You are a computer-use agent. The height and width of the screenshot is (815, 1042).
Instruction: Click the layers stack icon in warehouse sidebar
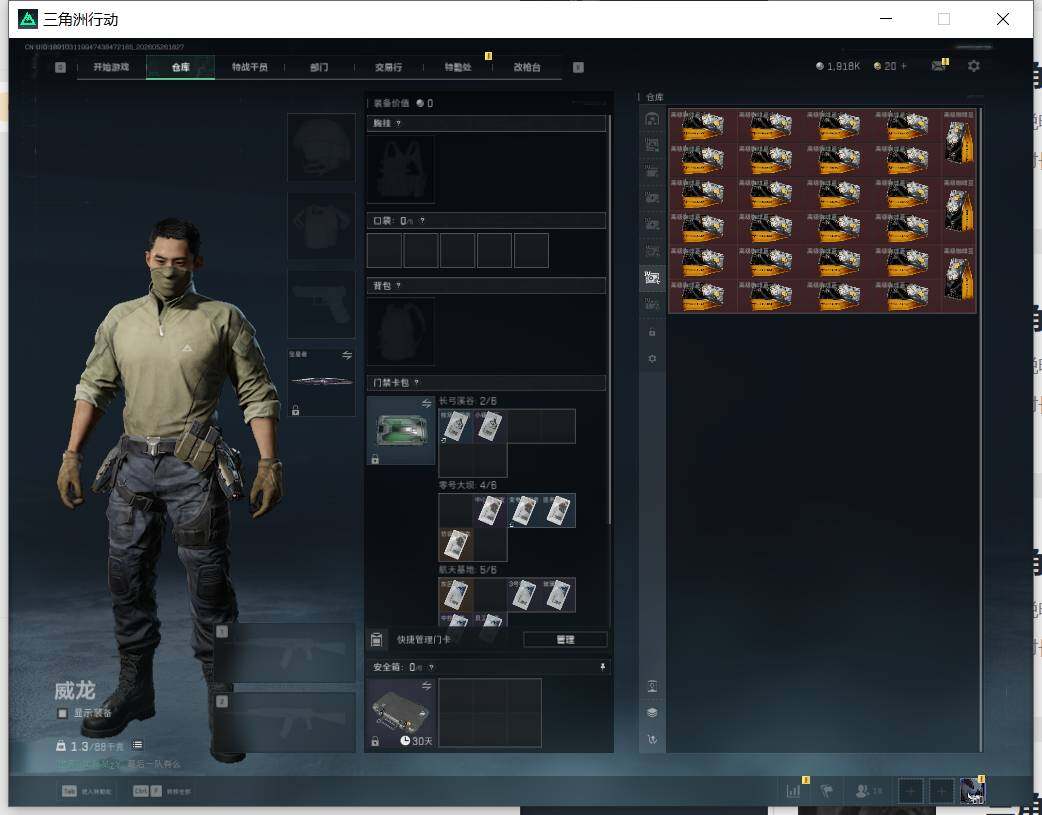pyautogui.click(x=652, y=713)
